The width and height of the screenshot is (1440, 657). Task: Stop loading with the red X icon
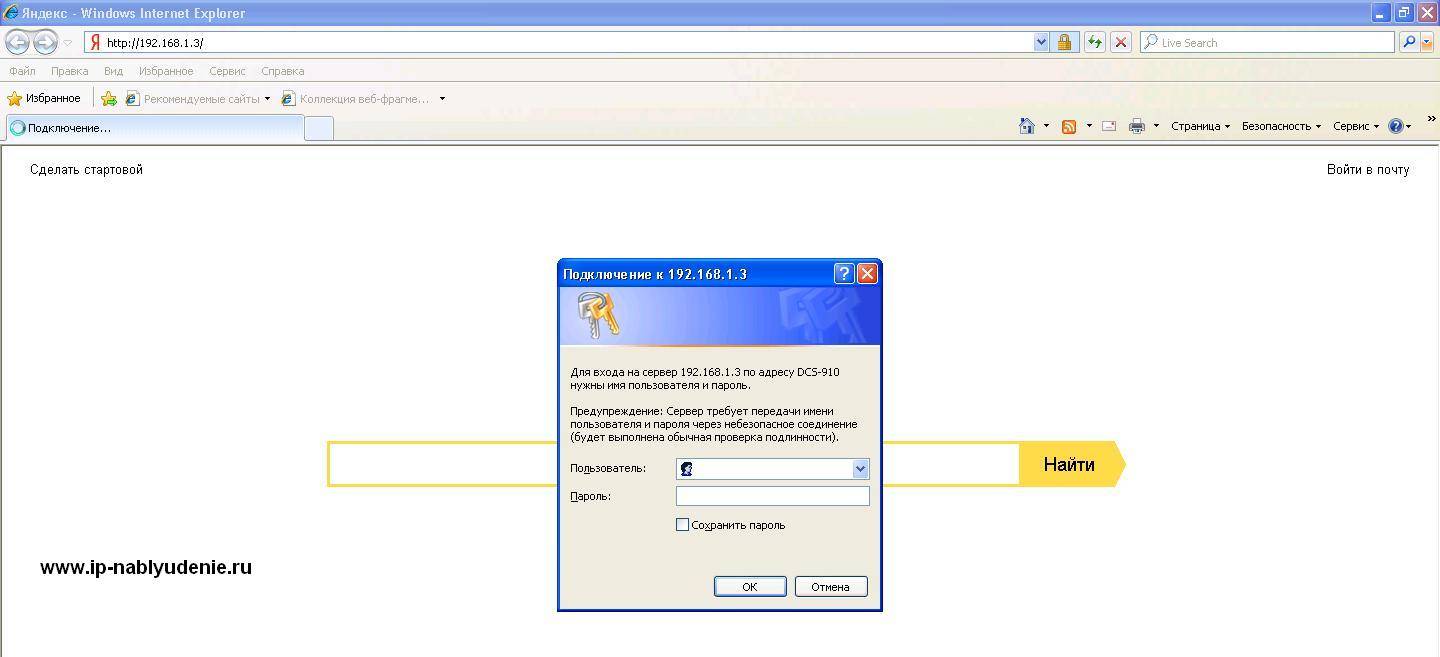(1121, 42)
